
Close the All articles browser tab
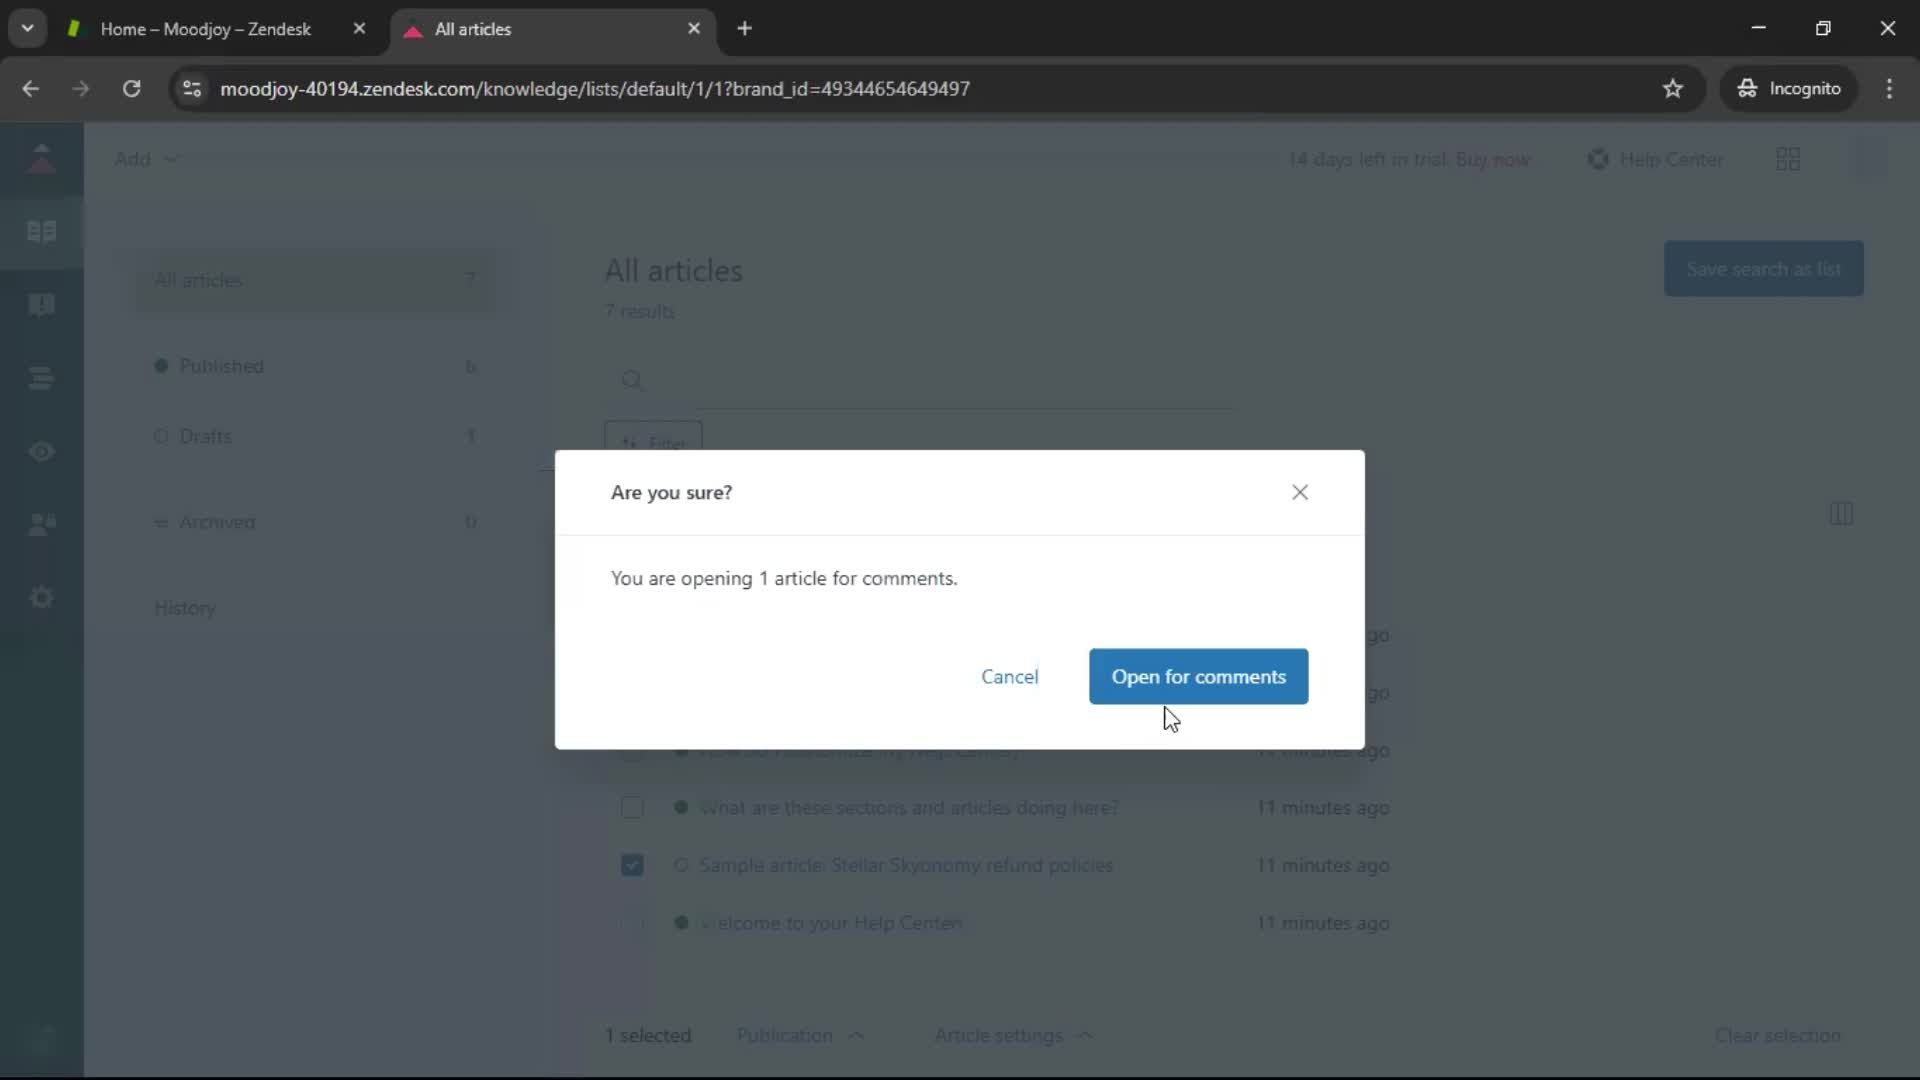[x=694, y=28]
